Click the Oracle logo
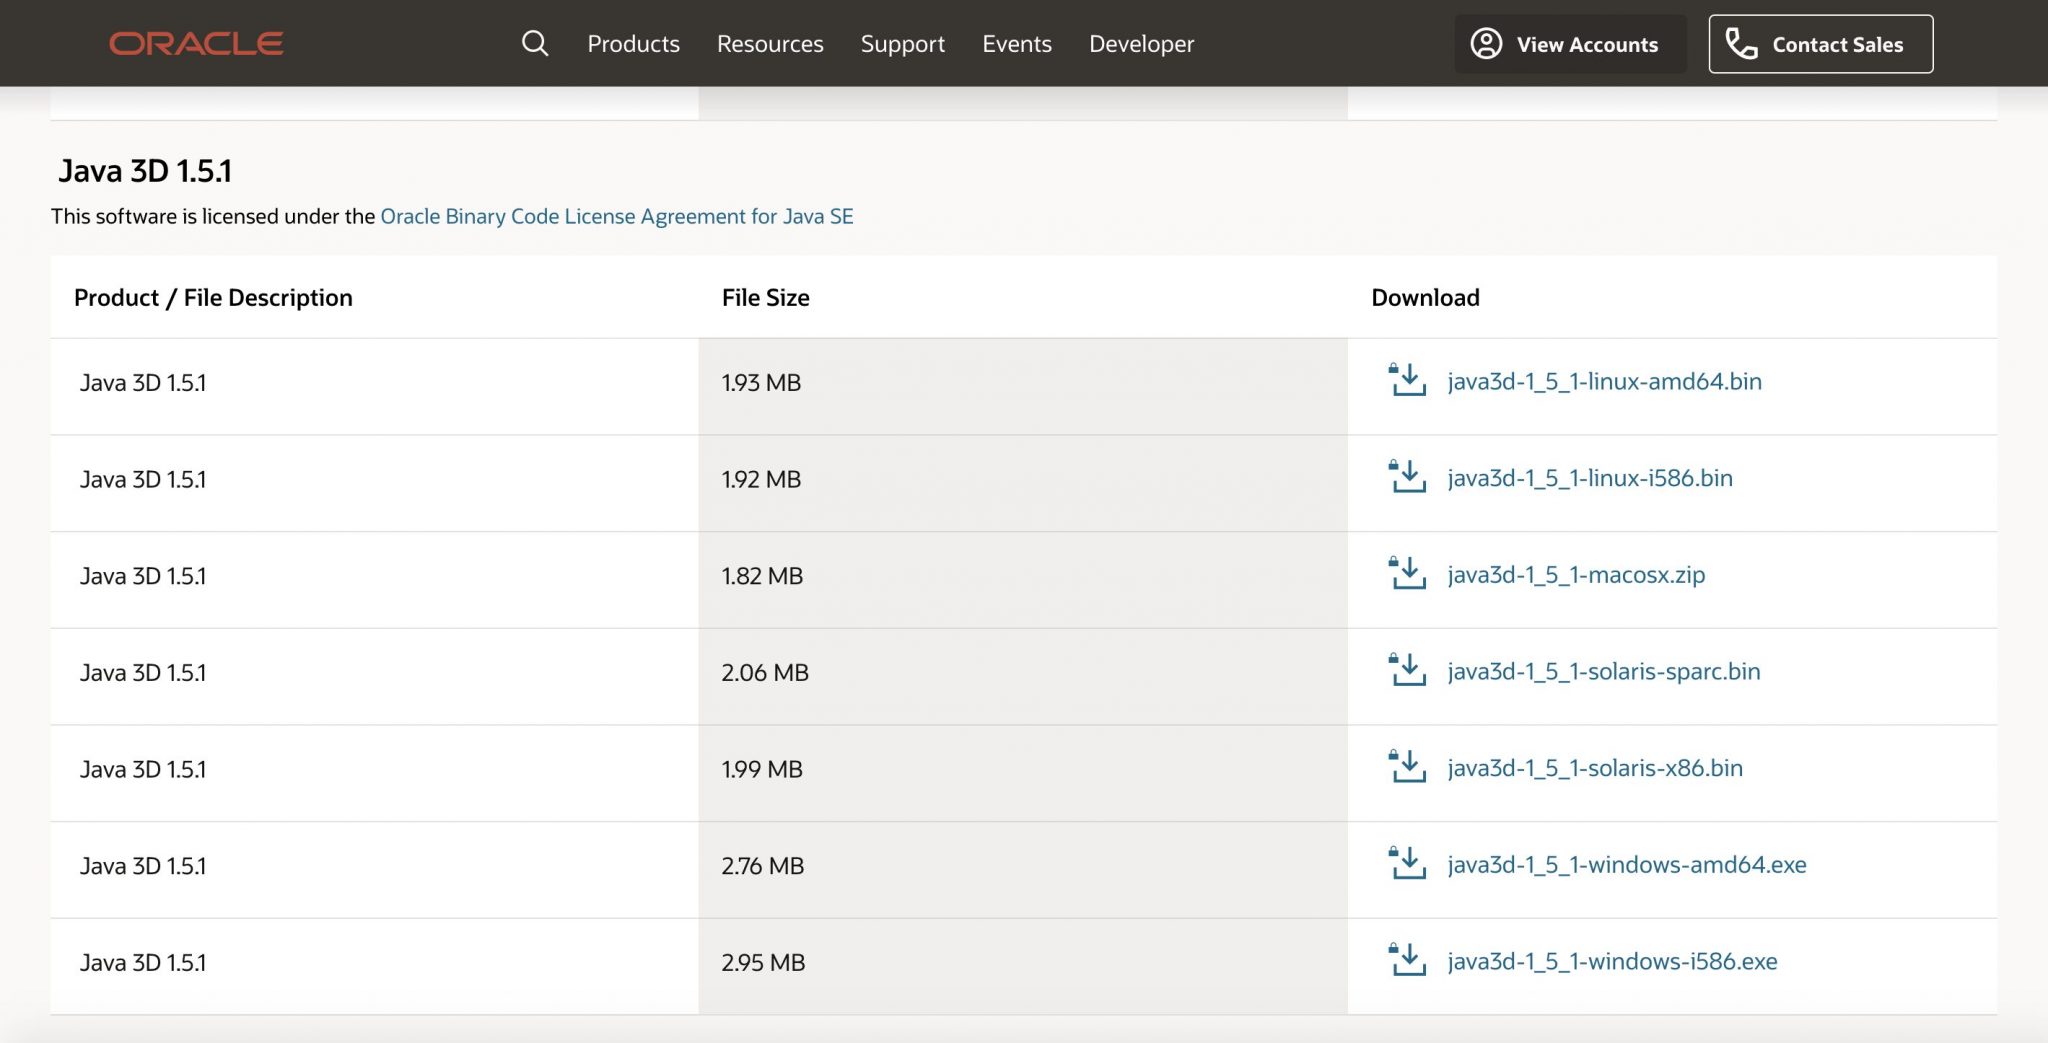 196,44
